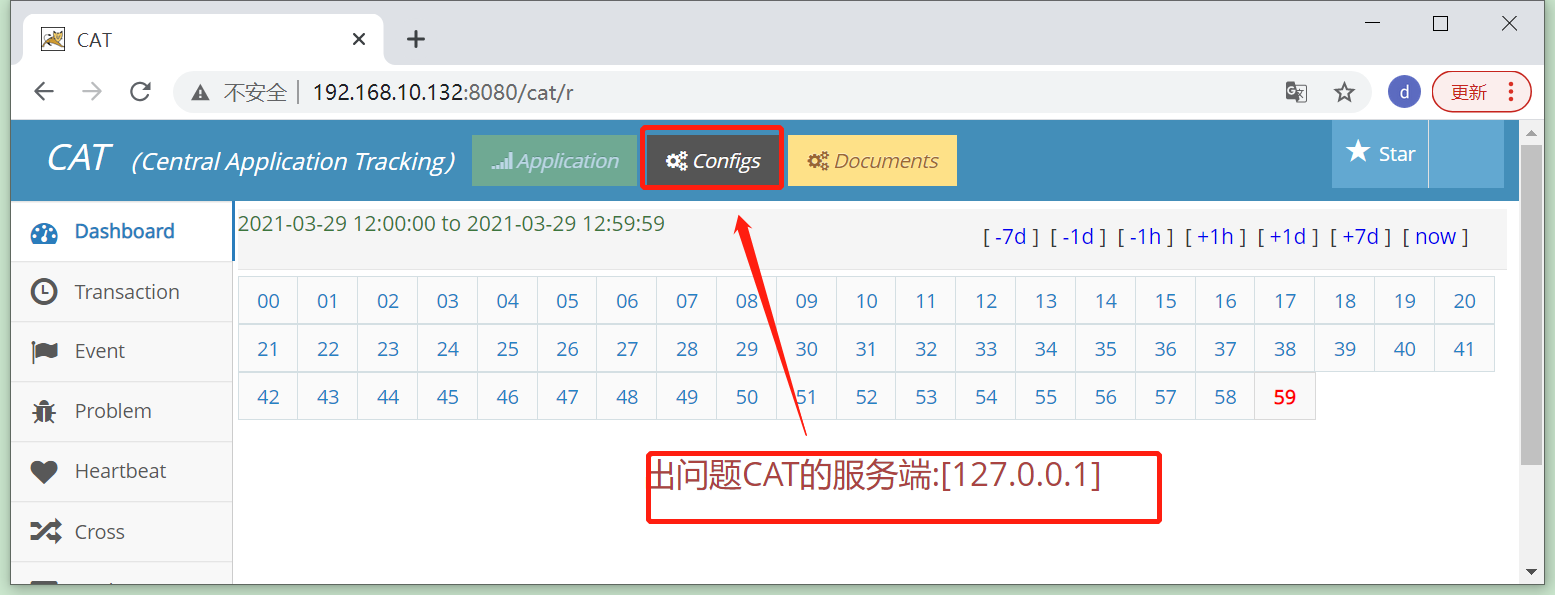Toggle the Star rating for CAT
The width and height of the screenshot is (1555, 595).
coord(1358,152)
